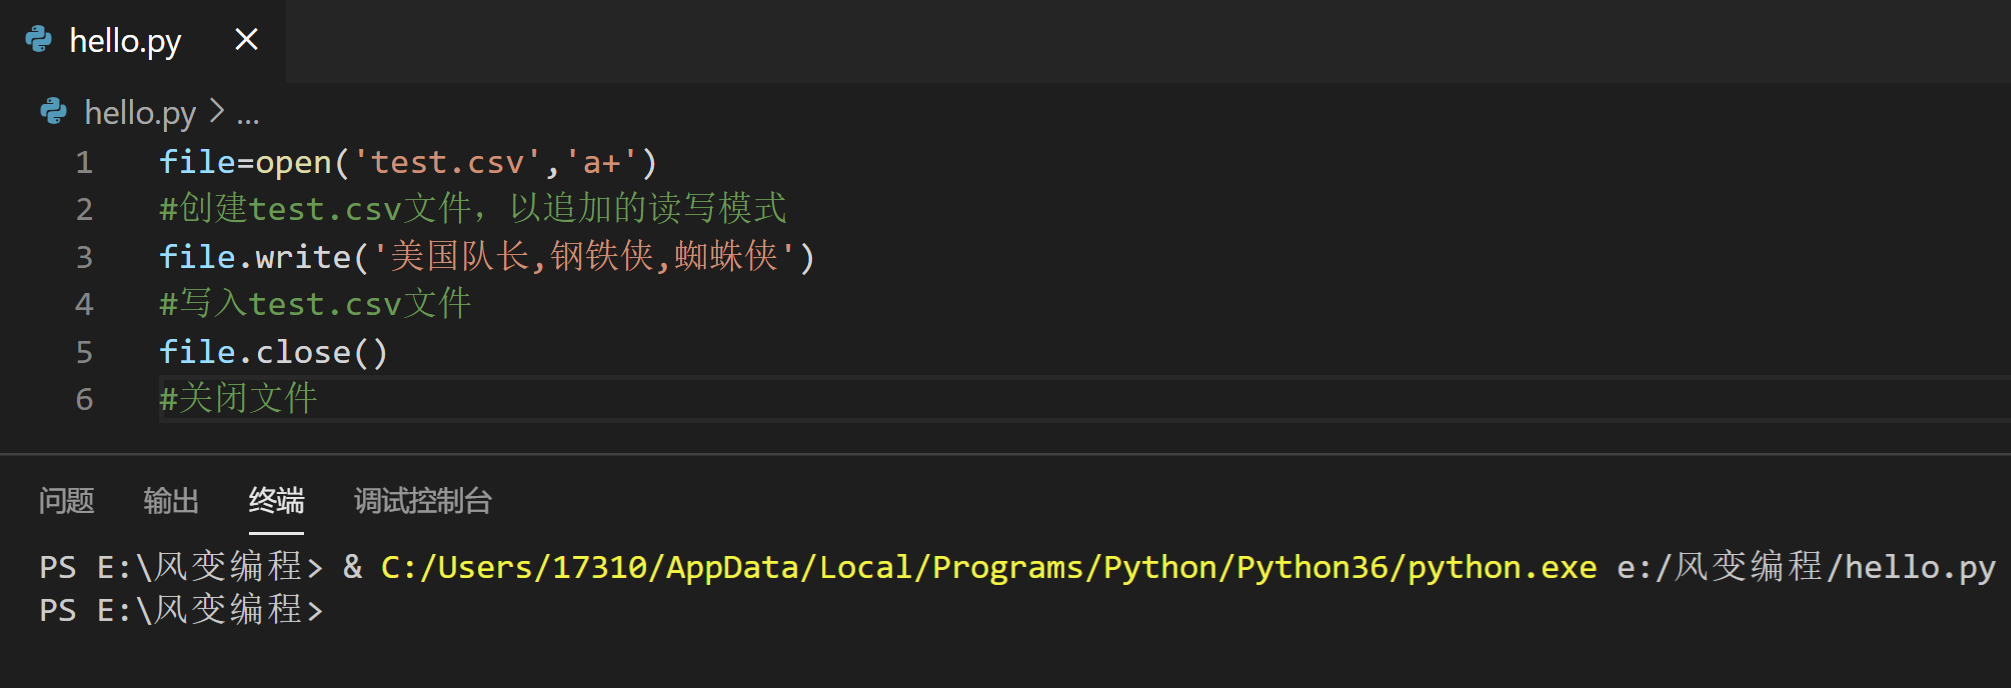Viewport: 2011px width, 688px height.
Task: Click the open function call in line 1
Action: [x=293, y=162]
